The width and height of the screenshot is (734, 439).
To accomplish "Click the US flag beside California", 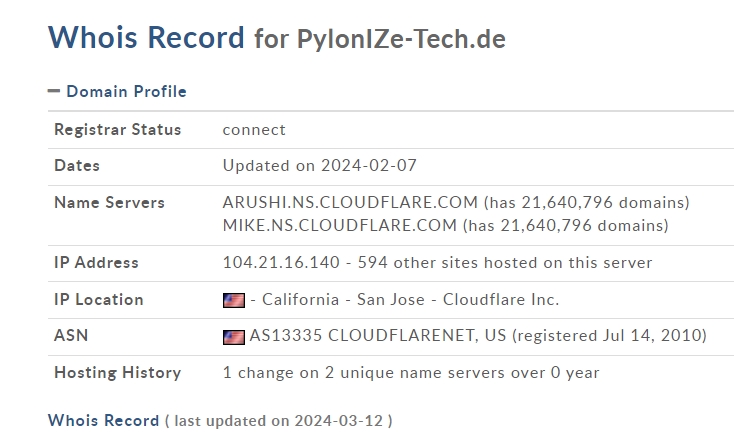I will click(x=234, y=300).
